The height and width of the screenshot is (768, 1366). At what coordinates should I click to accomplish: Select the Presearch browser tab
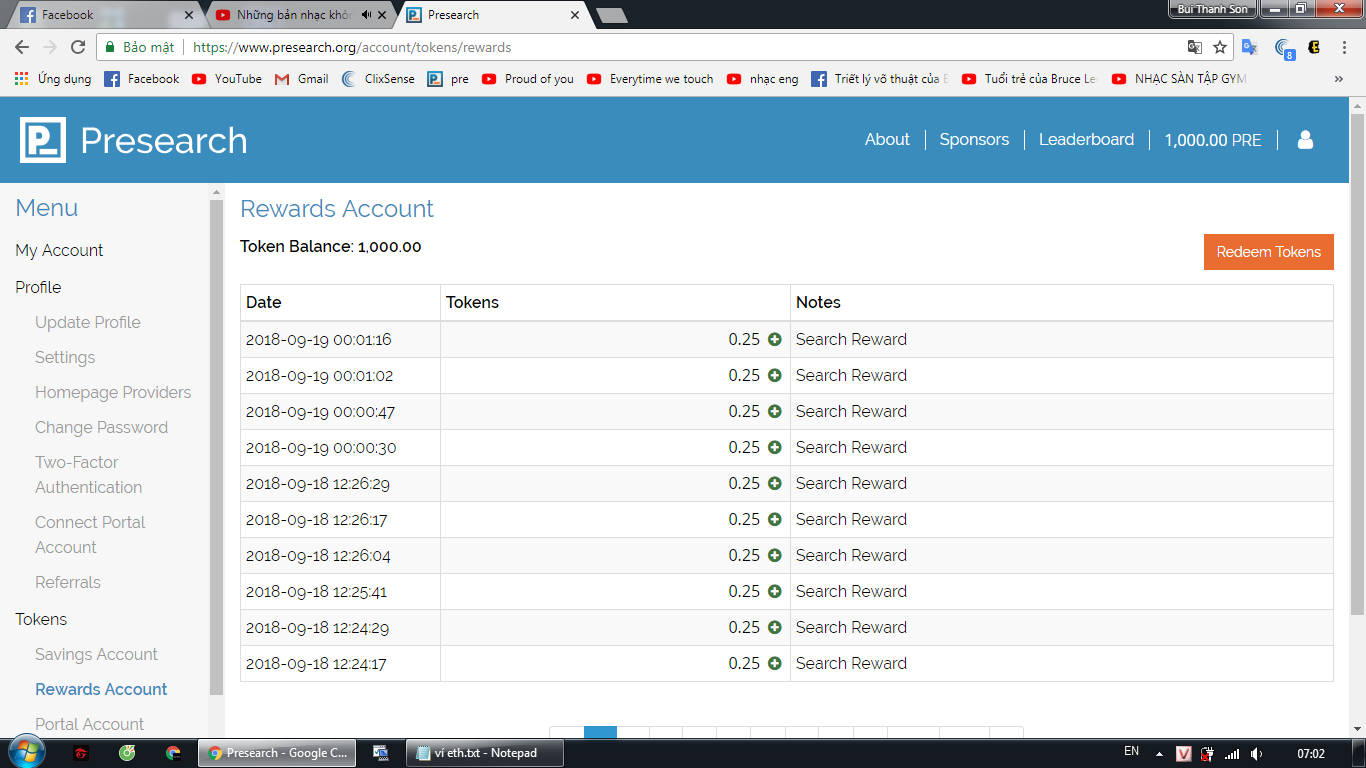494,15
